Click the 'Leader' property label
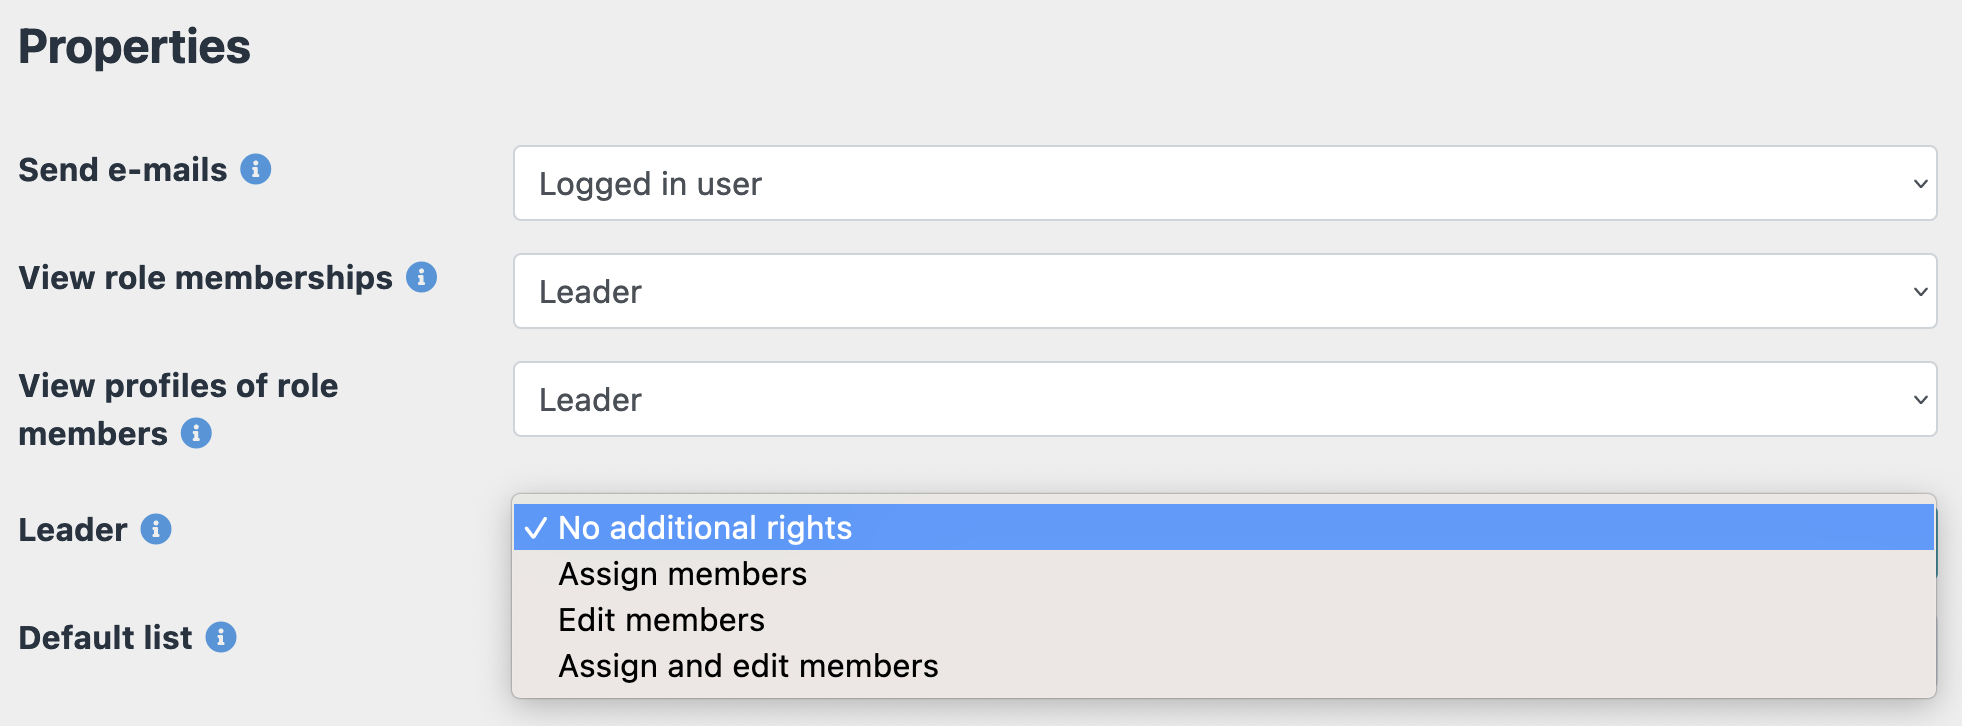Screen dimensions: 1962x726 click(x=73, y=530)
